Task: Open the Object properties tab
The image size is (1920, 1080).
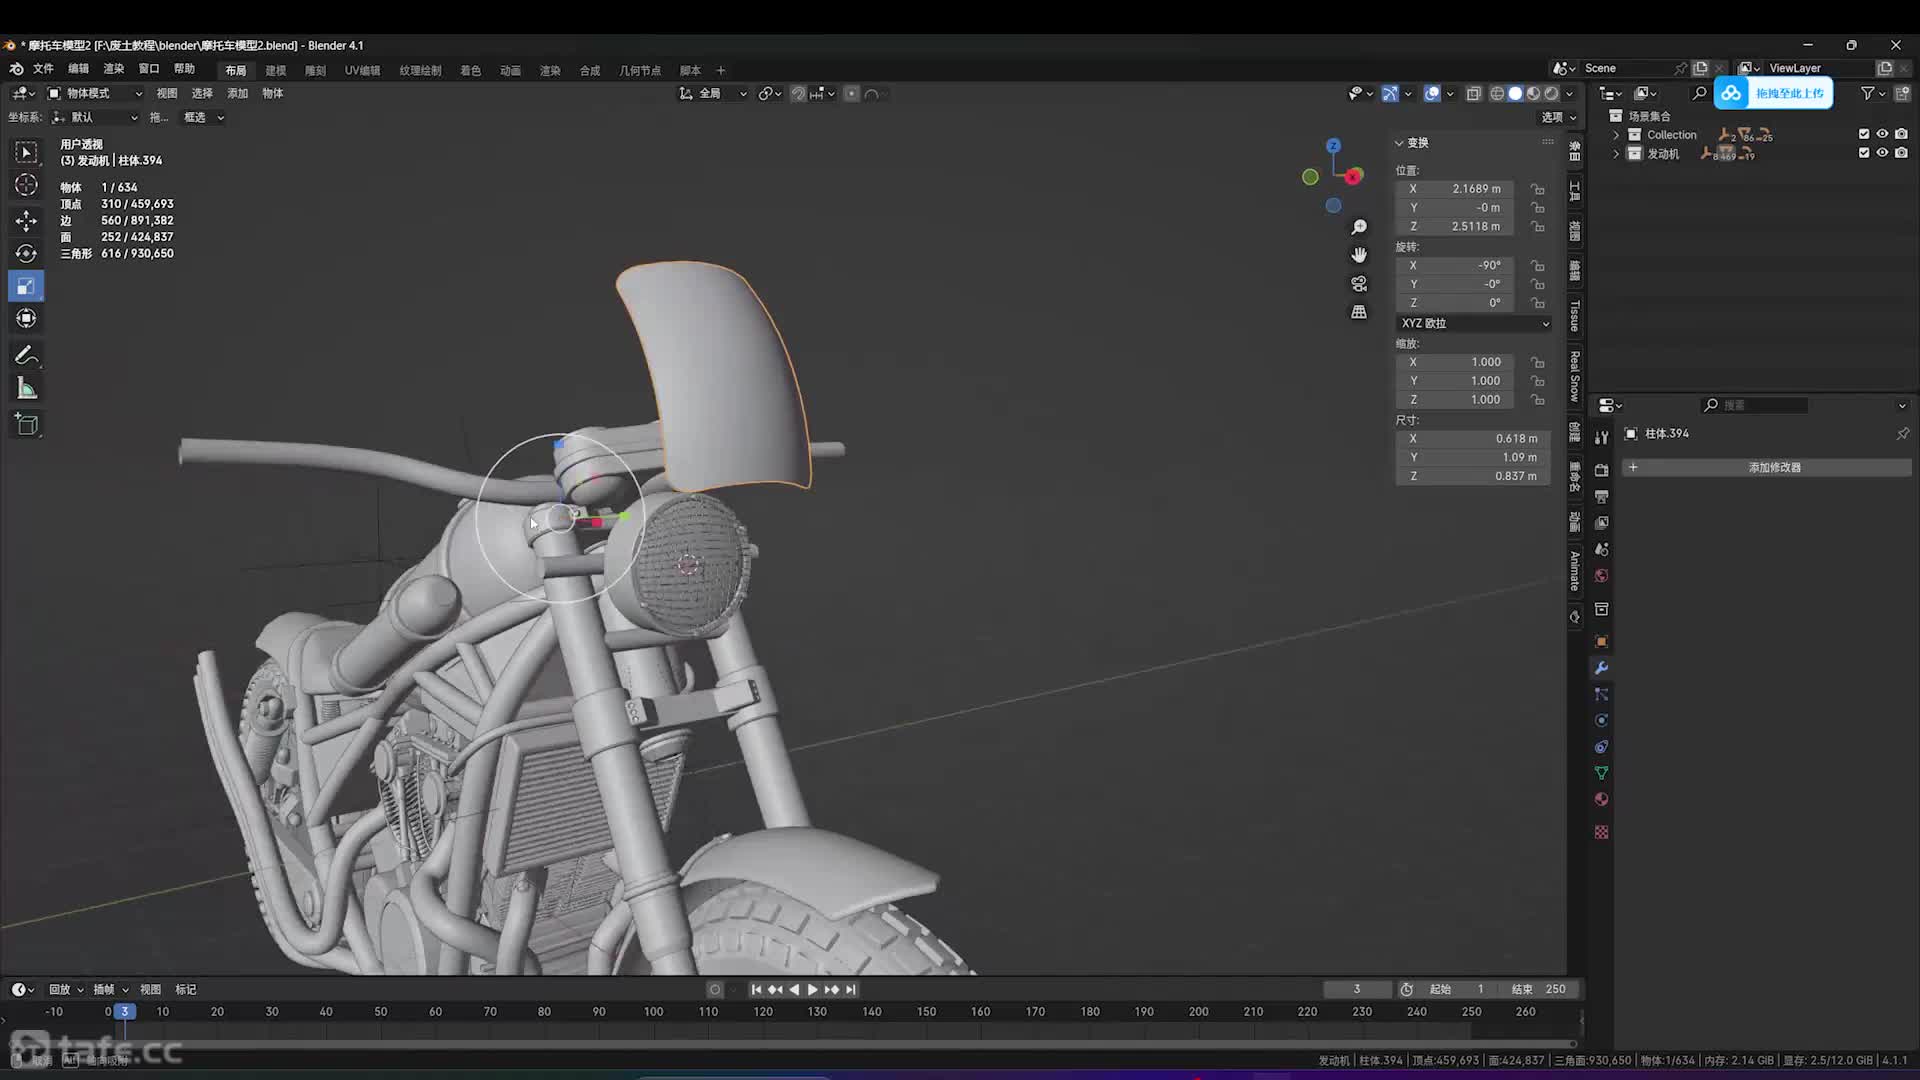Action: pyautogui.click(x=1601, y=642)
